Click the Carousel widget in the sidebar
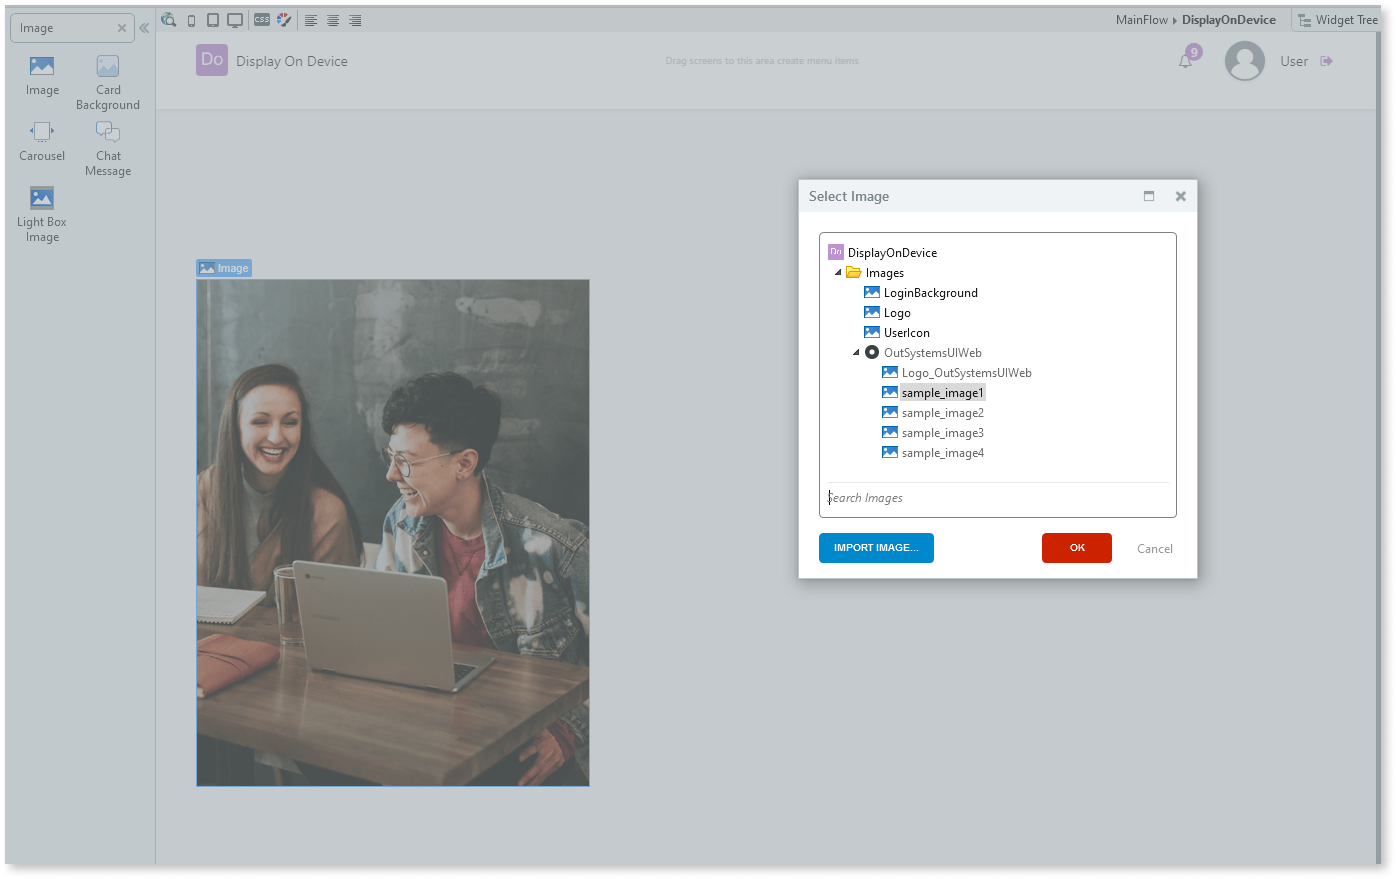Viewport: 1396px width, 879px height. [x=41, y=140]
